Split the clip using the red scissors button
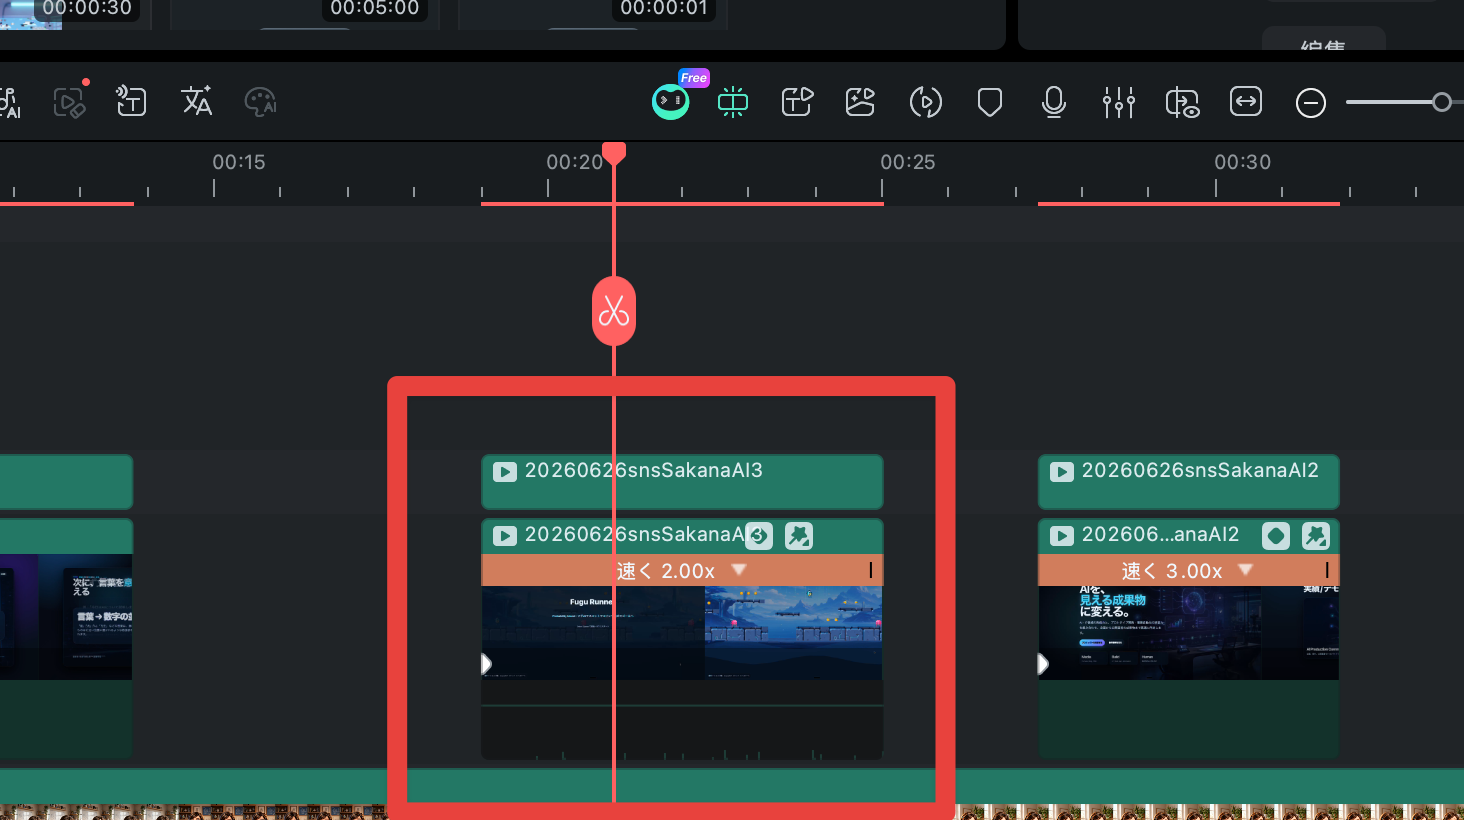This screenshot has width=1464, height=820. click(614, 311)
